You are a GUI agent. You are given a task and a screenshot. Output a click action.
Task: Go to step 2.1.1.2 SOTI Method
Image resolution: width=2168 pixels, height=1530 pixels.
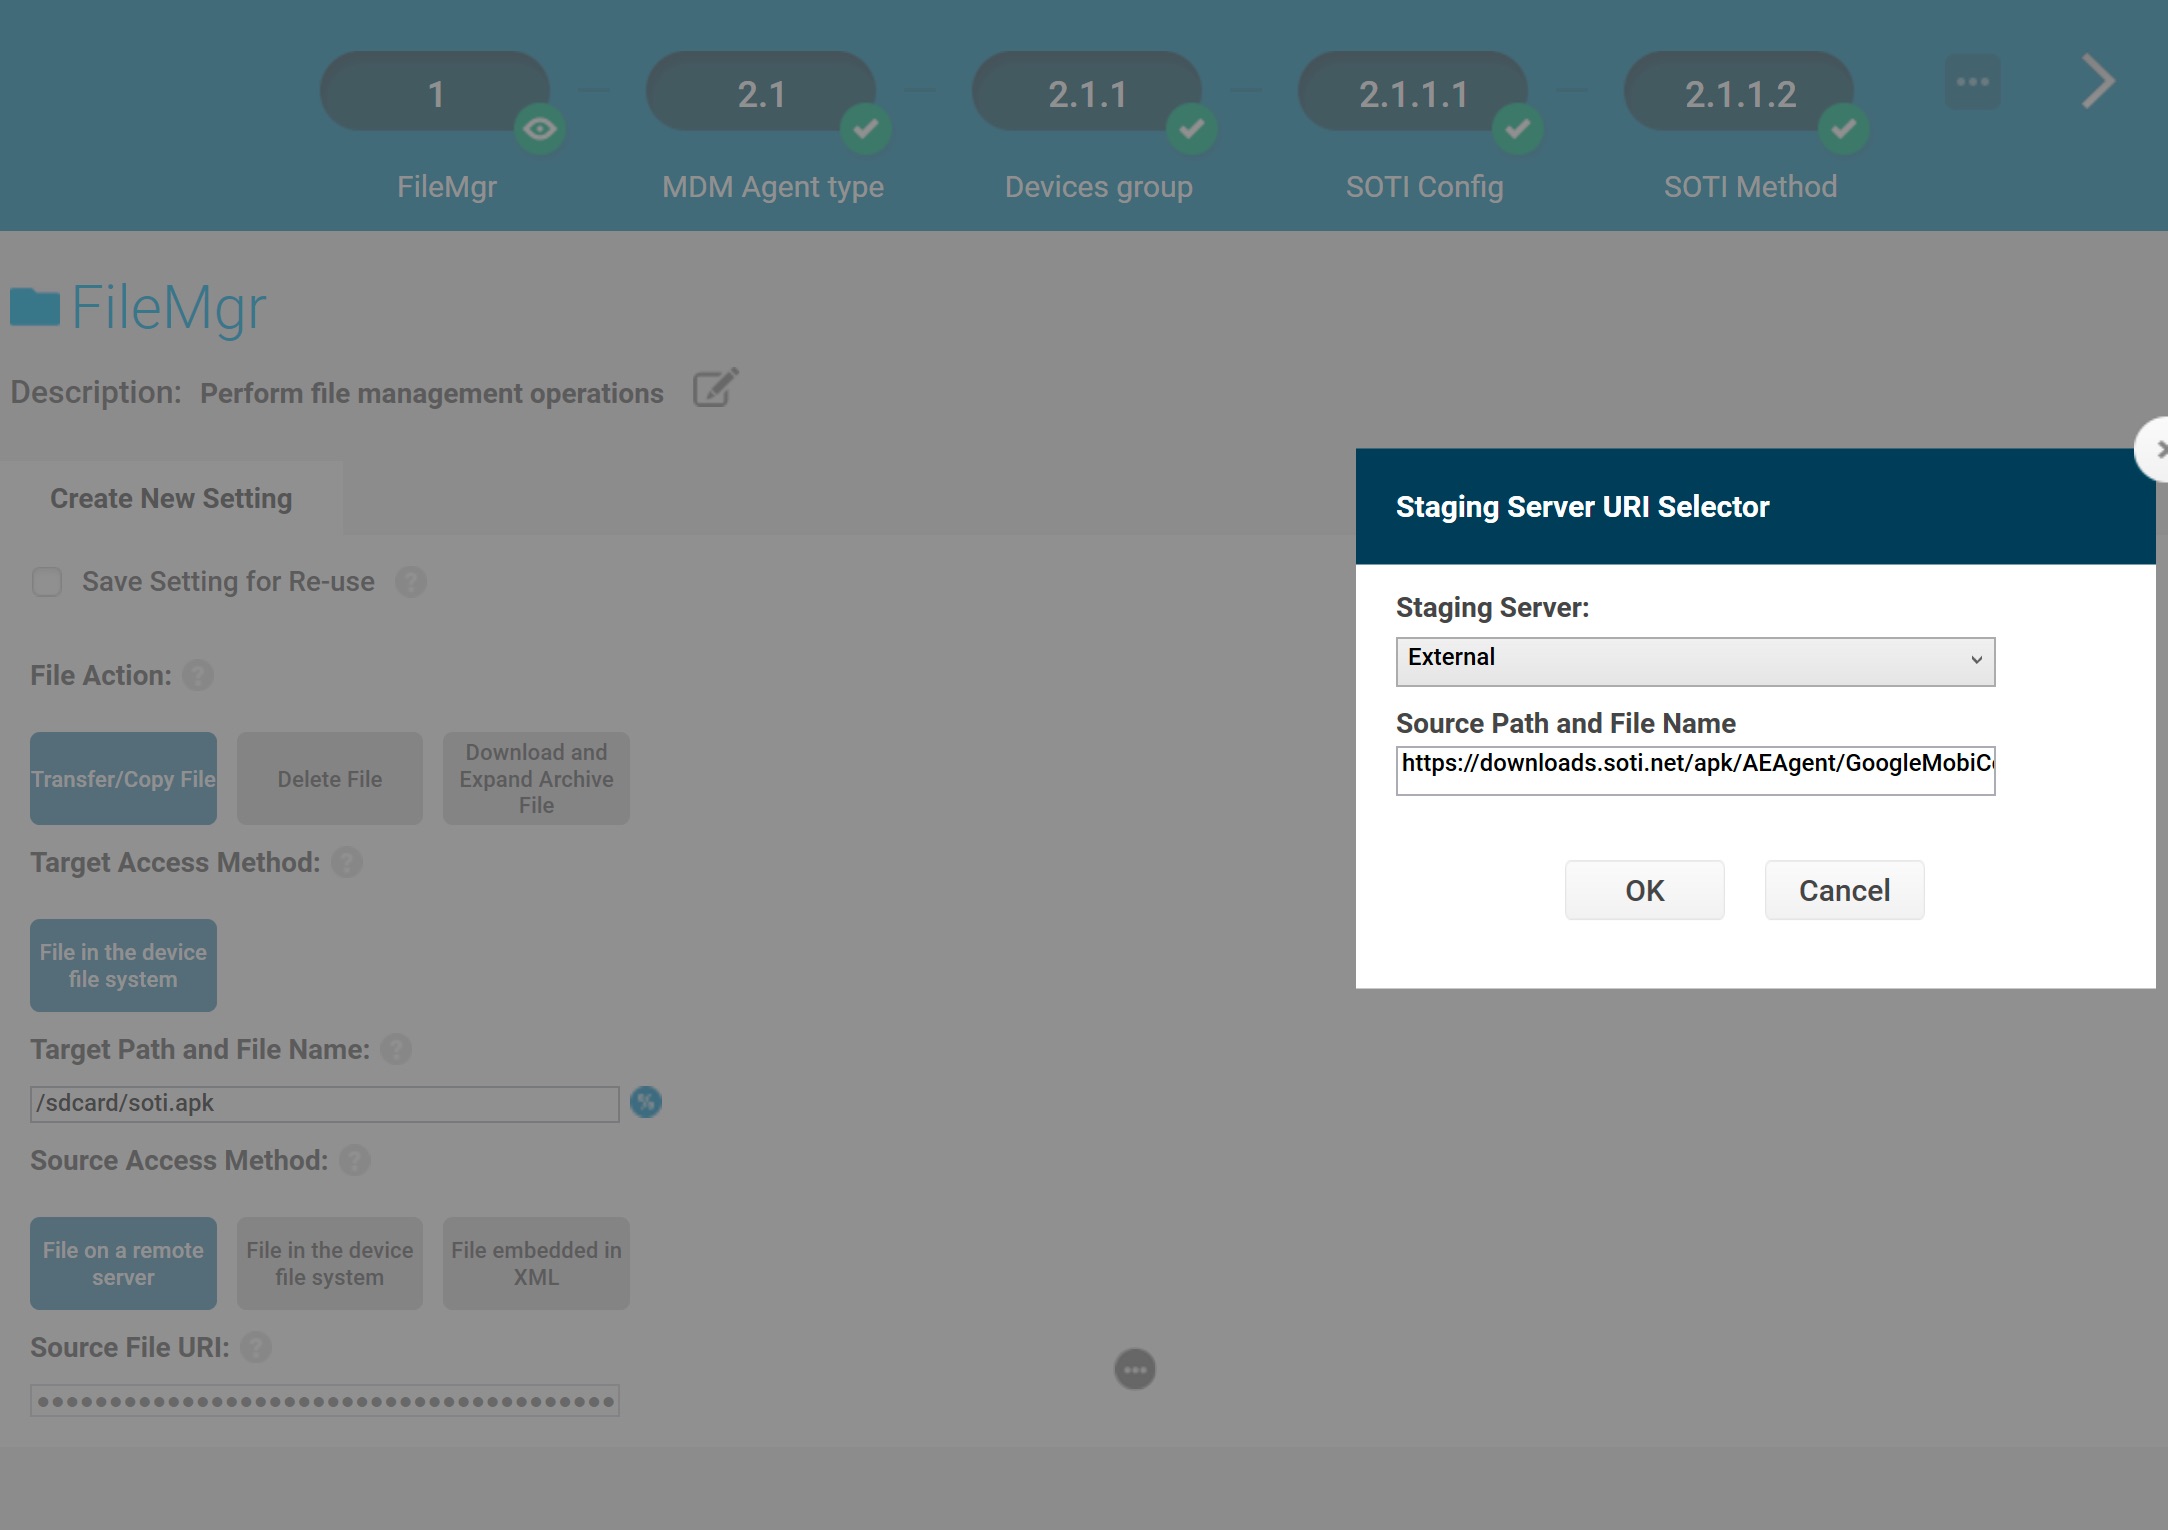pyautogui.click(x=1740, y=93)
